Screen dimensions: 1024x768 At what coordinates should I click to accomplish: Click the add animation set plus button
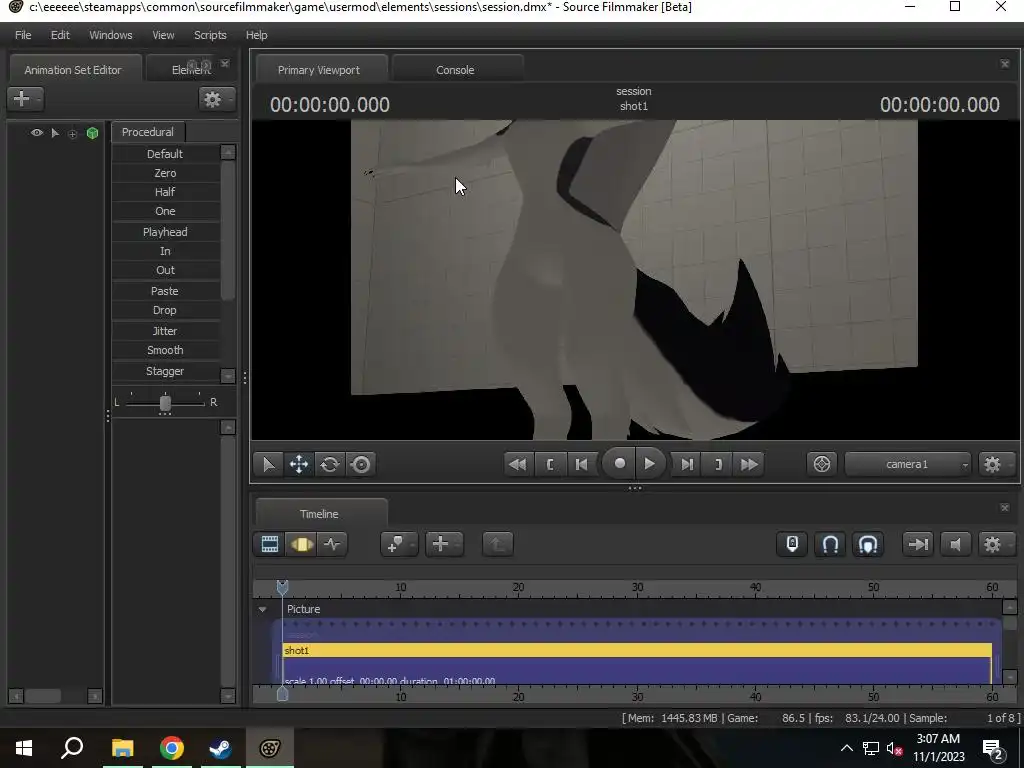pos(22,99)
